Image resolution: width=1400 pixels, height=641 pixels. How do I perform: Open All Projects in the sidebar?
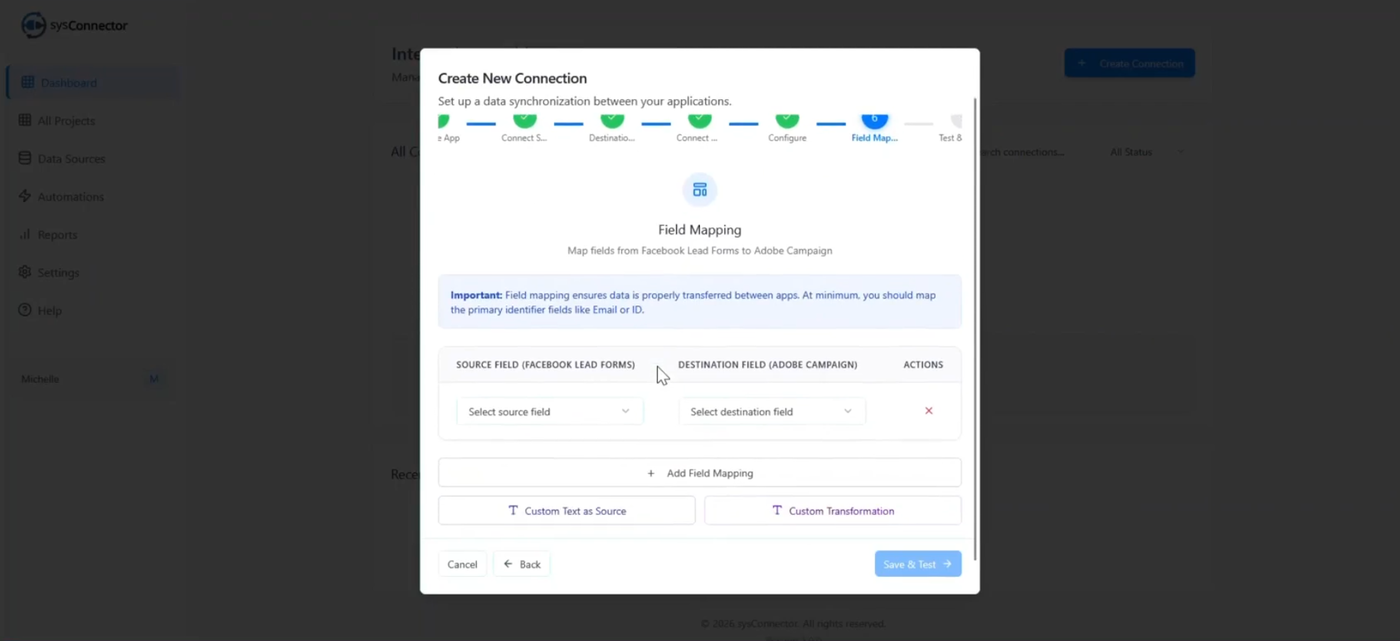[x=66, y=121]
